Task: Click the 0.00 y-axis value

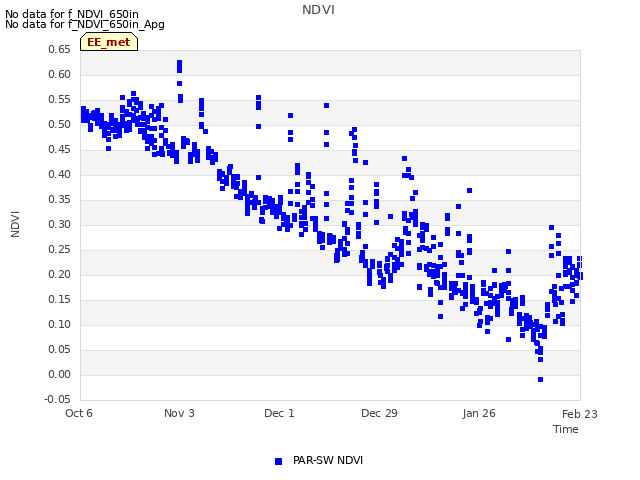Action: (59, 374)
